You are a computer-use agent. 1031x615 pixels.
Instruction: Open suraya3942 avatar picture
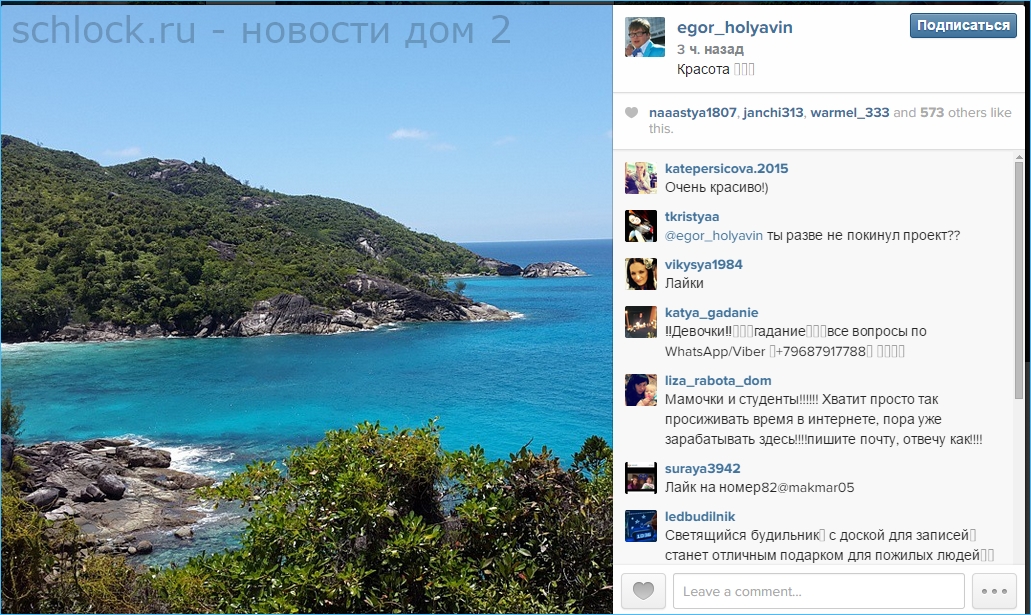pos(640,478)
